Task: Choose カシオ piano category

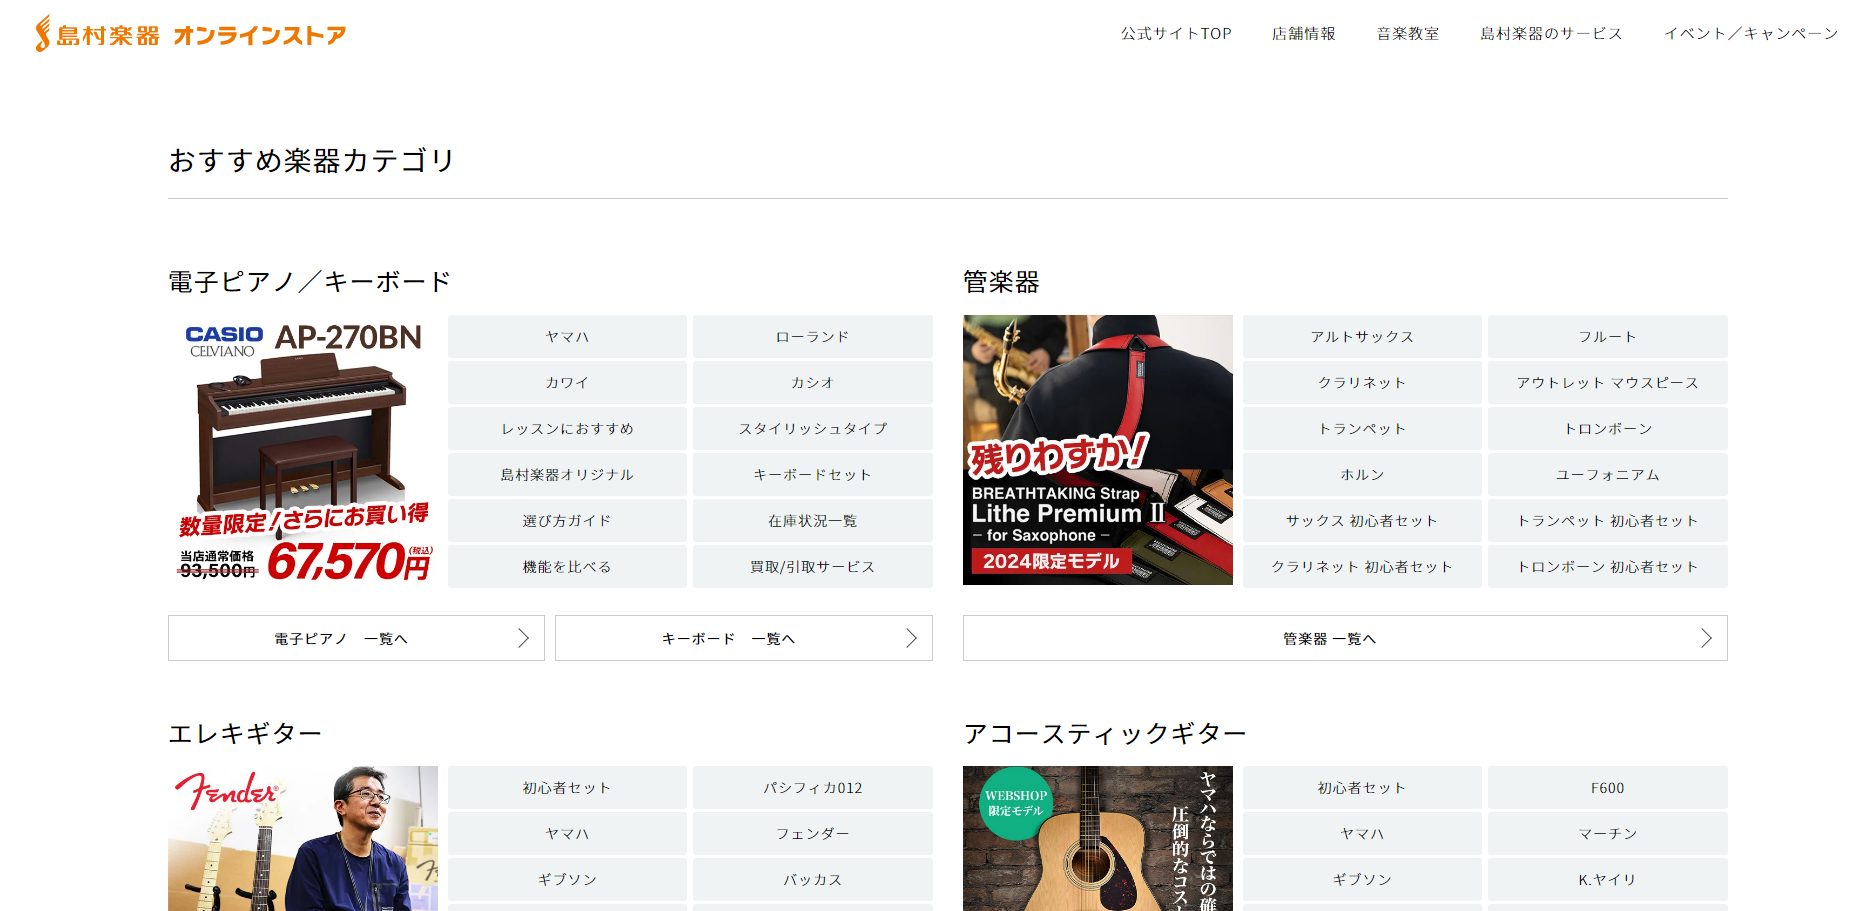Action: pyautogui.click(x=813, y=383)
